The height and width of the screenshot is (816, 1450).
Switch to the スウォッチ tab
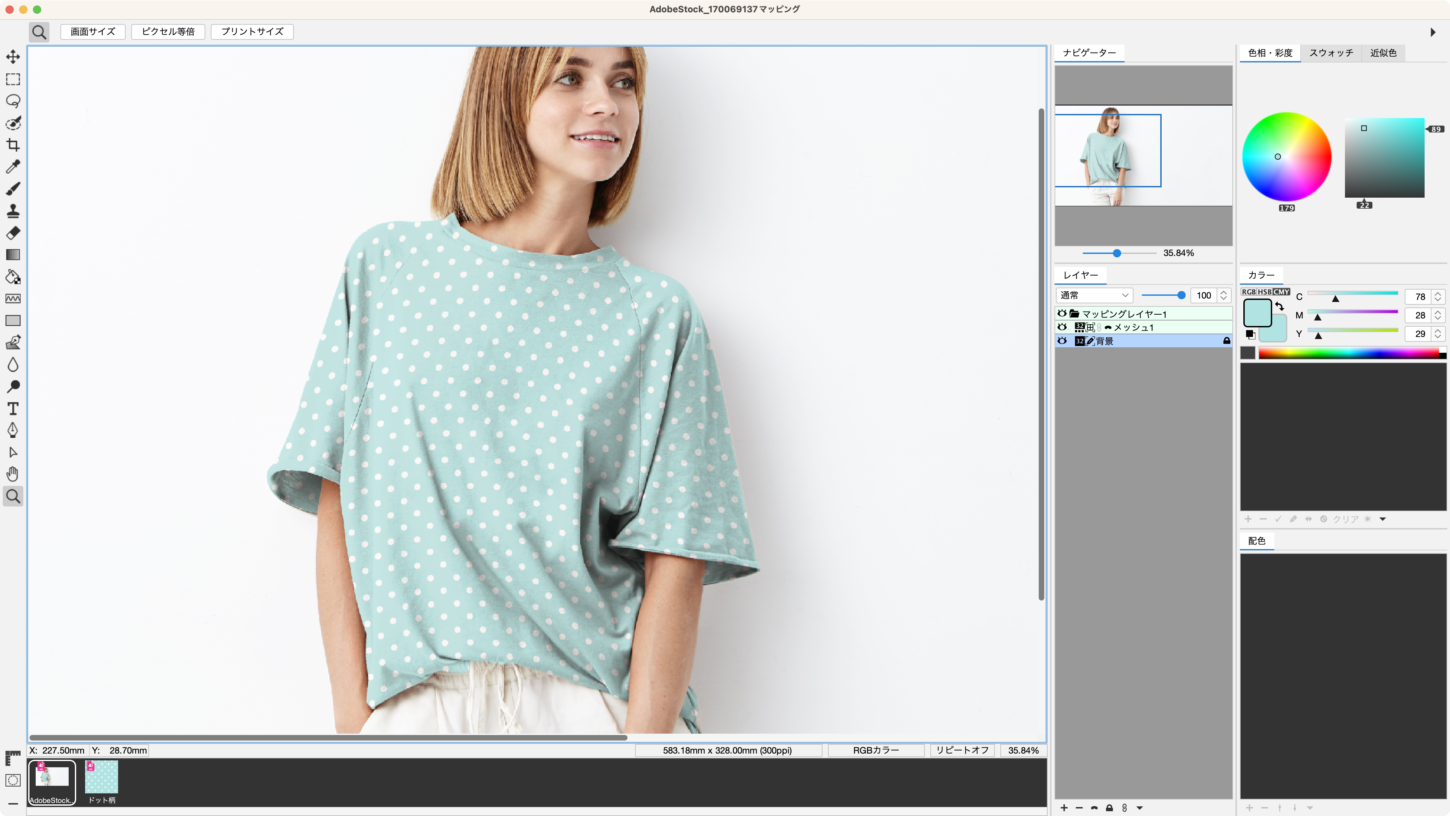tap(1331, 53)
